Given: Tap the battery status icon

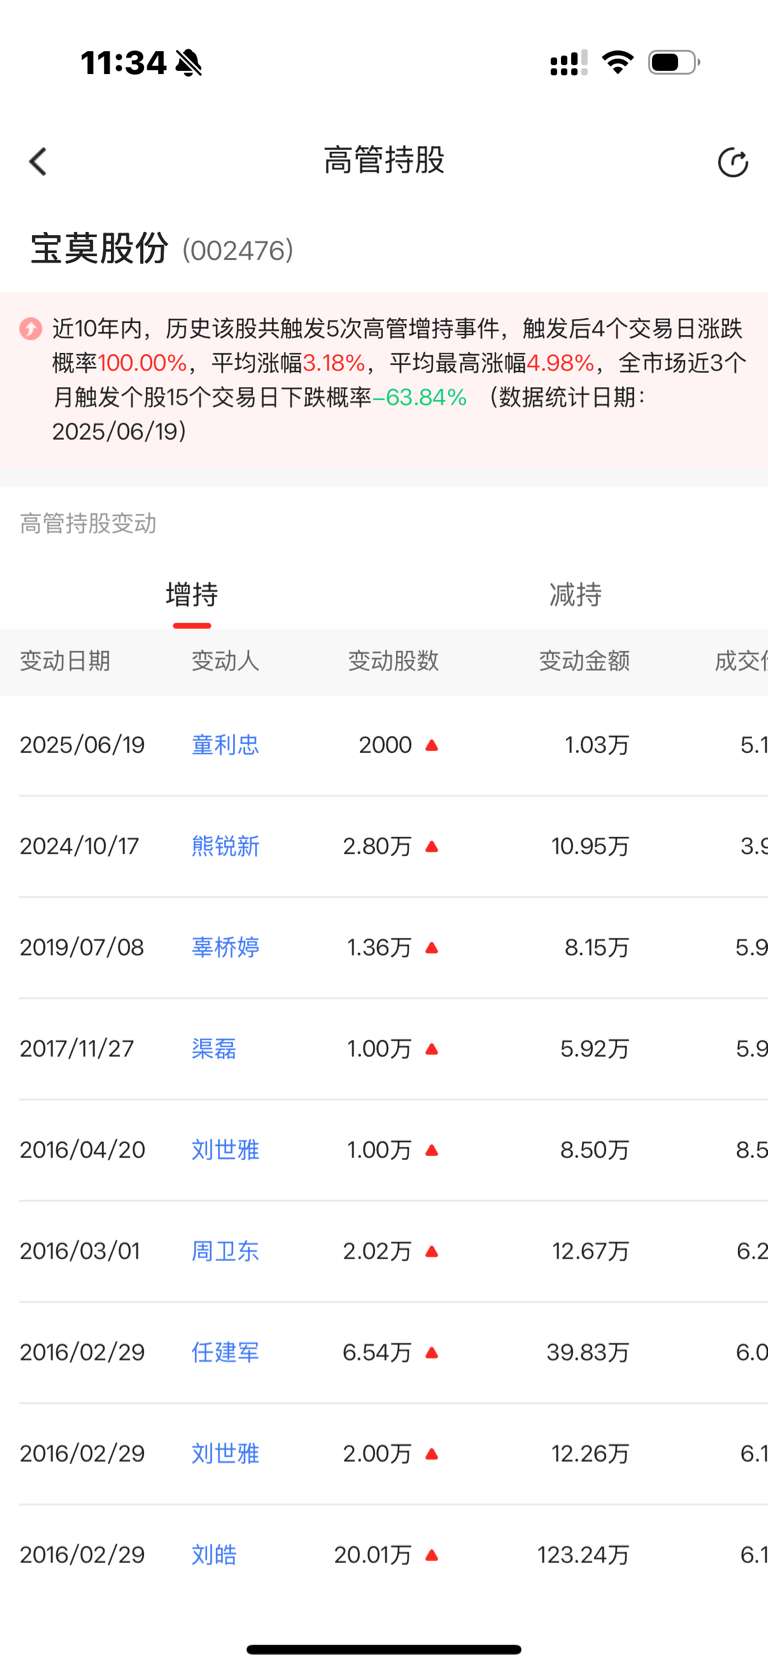Looking at the screenshot, I should (674, 63).
